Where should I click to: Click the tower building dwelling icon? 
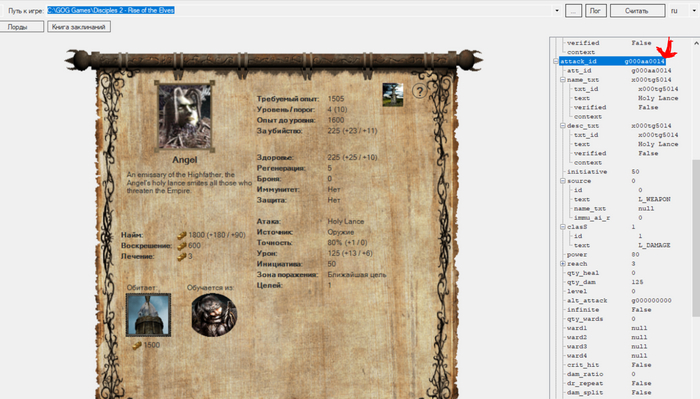coord(148,315)
